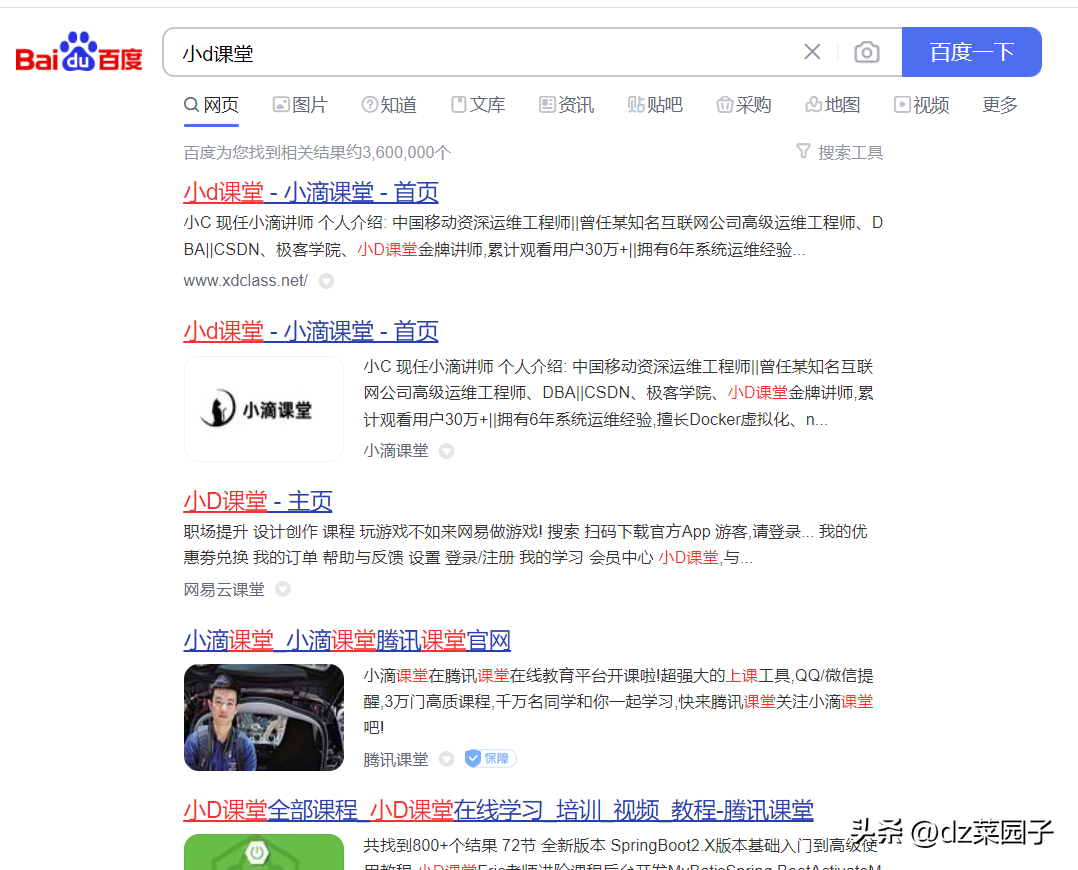Open the dropdown arrow beside 网易云课堂

click(x=282, y=589)
